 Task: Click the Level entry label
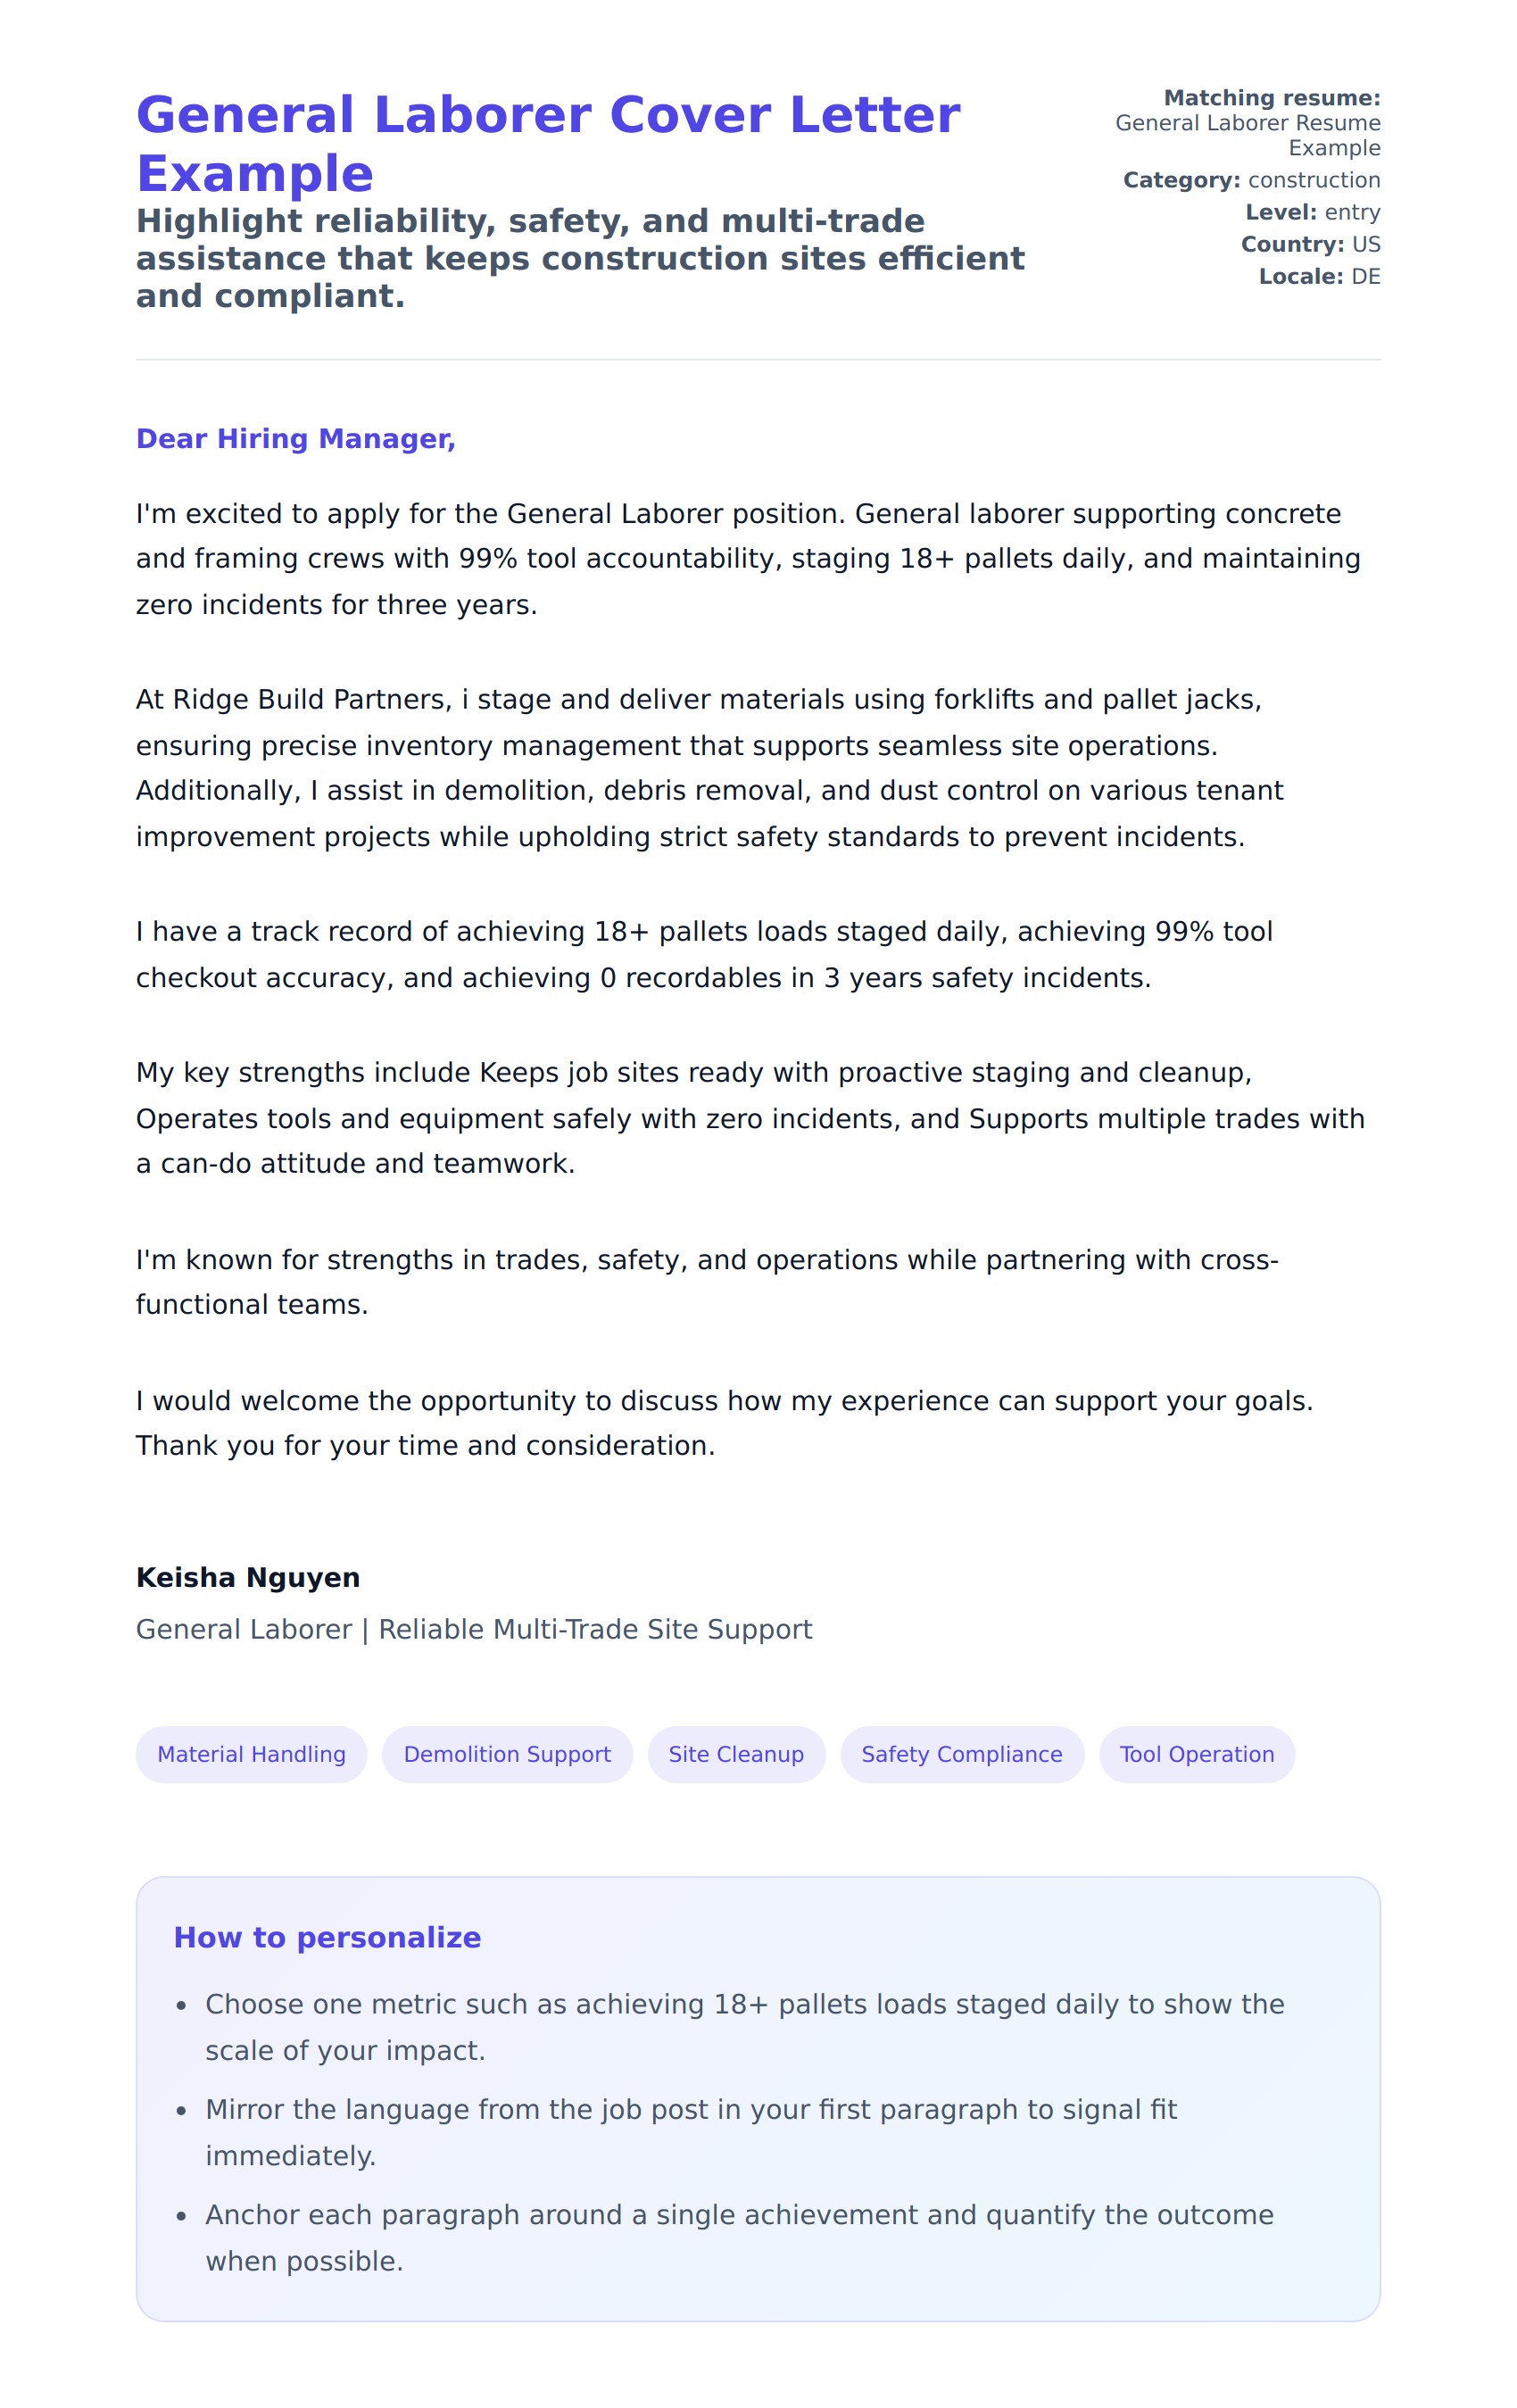1312,212
